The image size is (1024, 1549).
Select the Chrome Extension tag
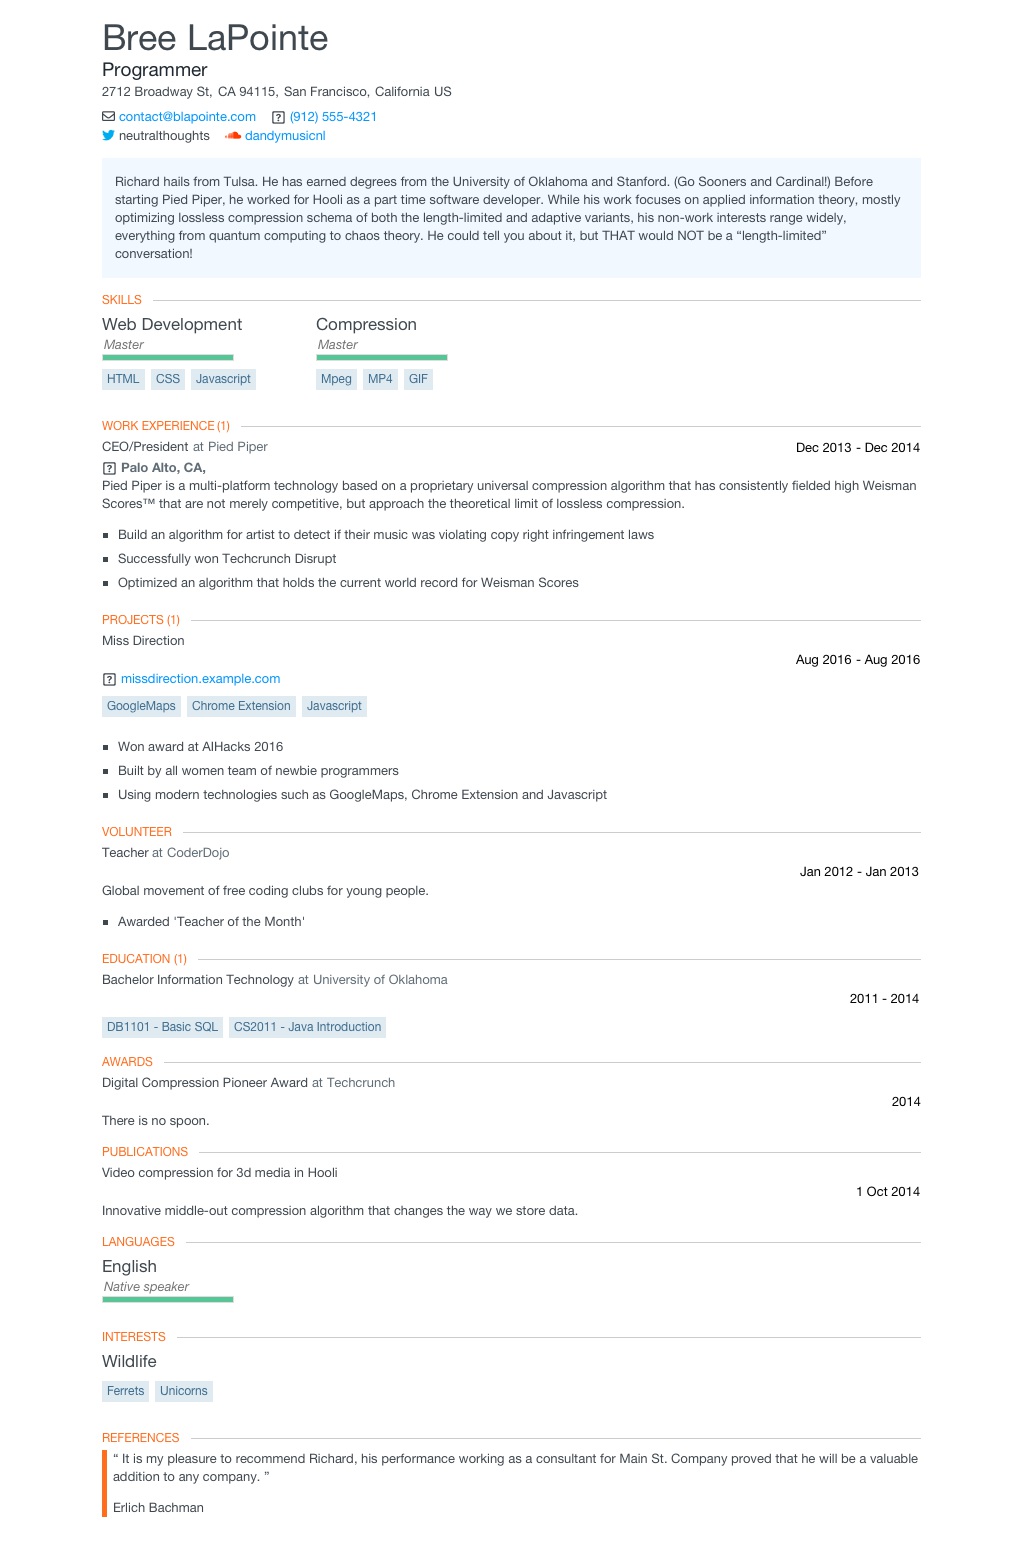(241, 706)
